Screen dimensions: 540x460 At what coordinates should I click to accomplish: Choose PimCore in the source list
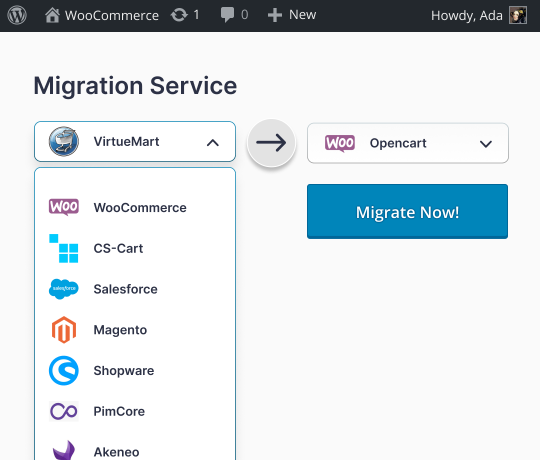pyautogui.click(x=135, y=411)
